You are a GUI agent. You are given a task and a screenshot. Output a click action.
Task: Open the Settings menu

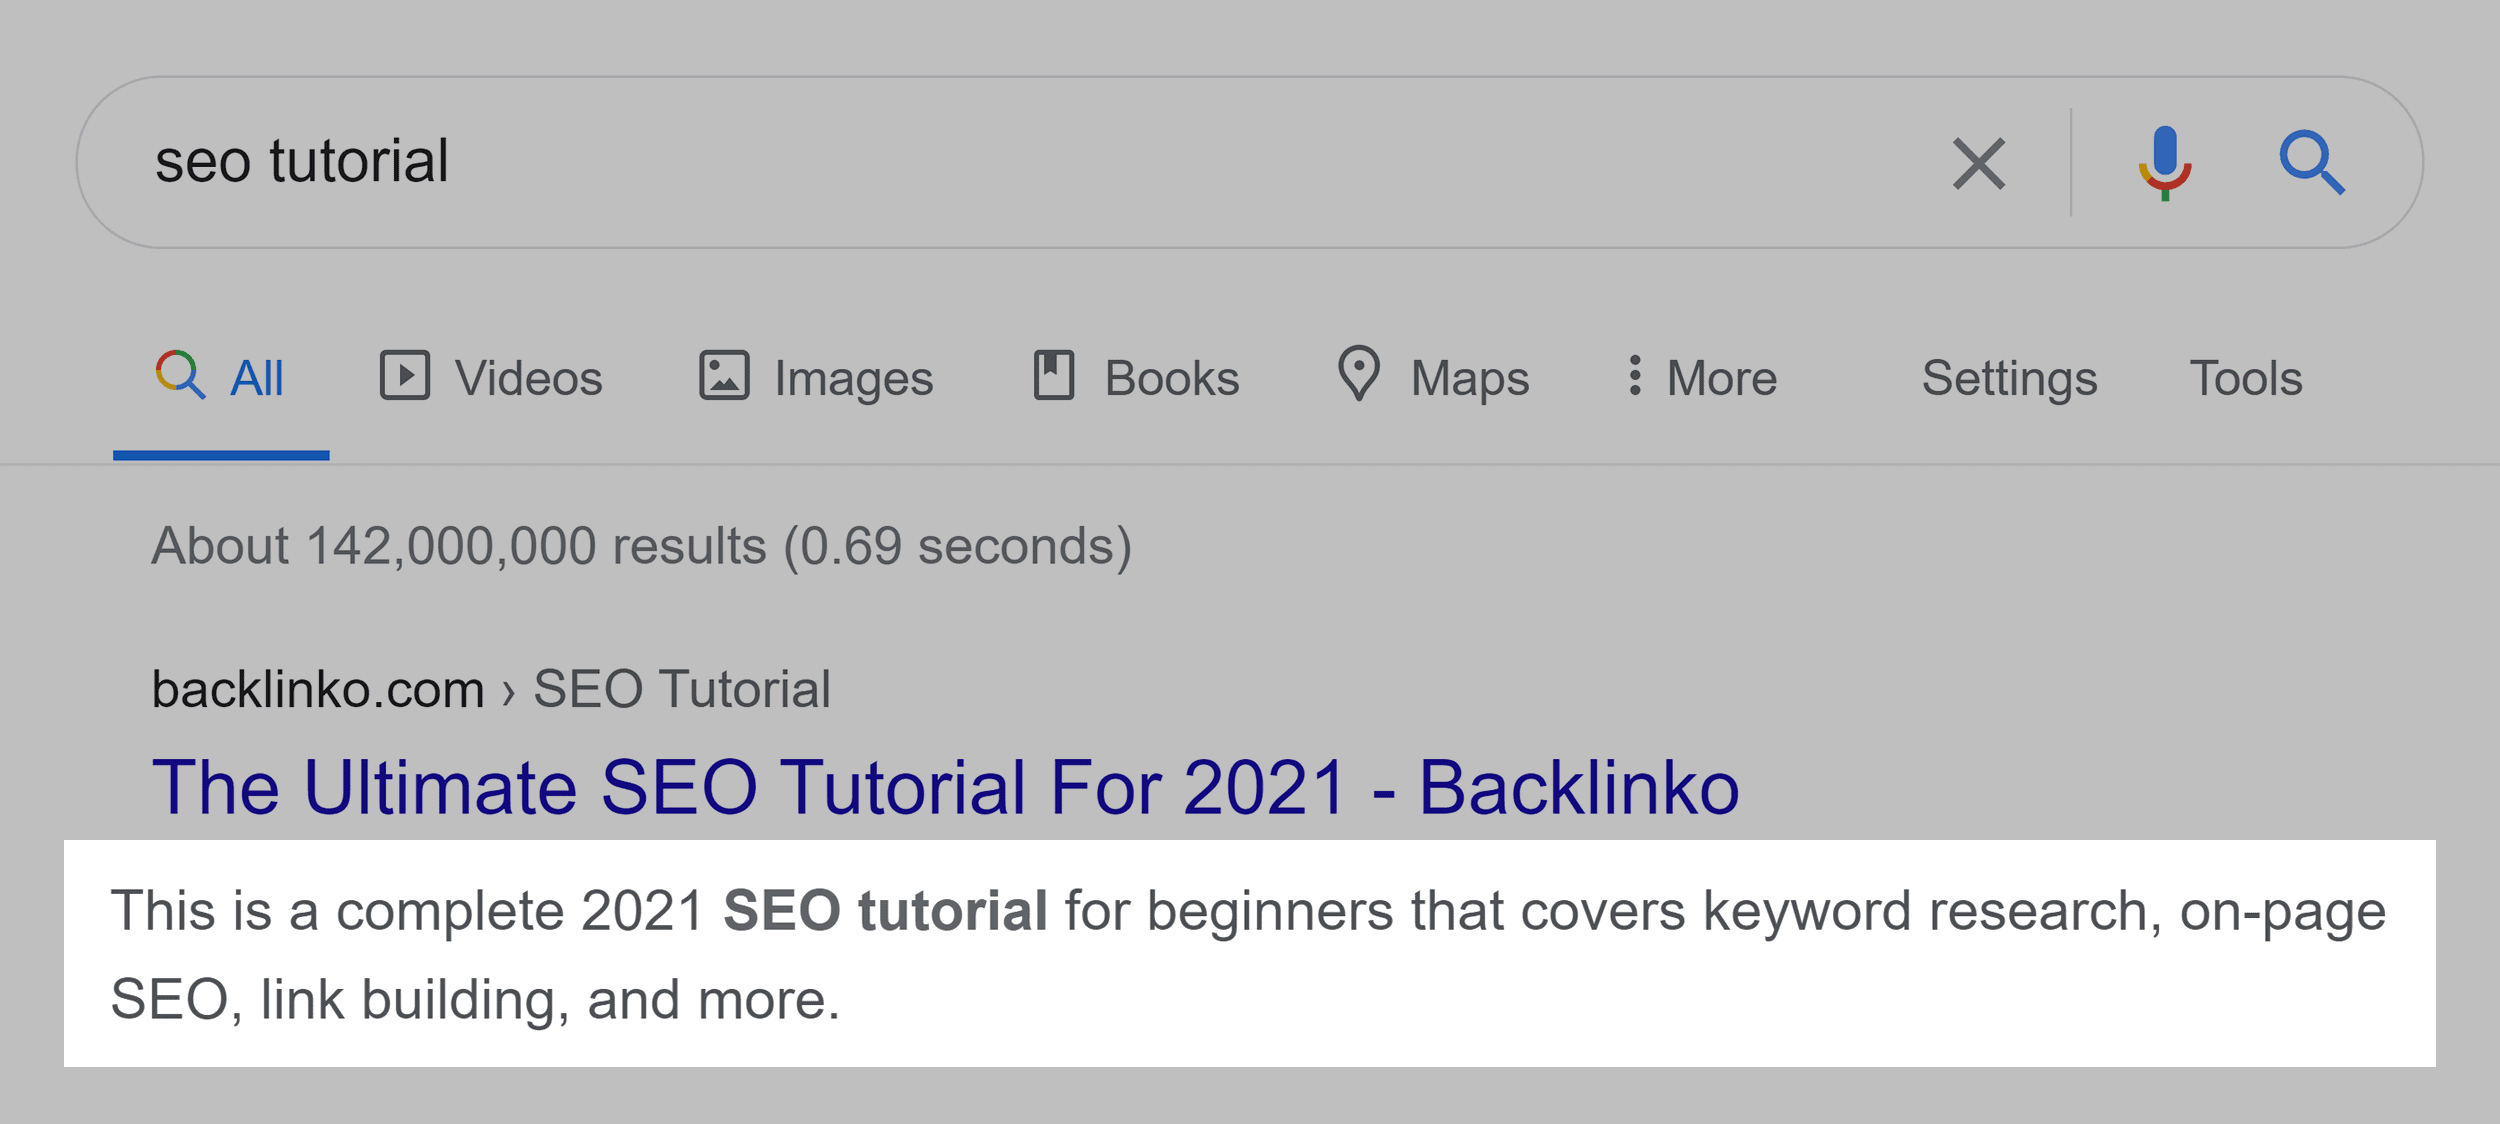click(x=2010, y=377)
